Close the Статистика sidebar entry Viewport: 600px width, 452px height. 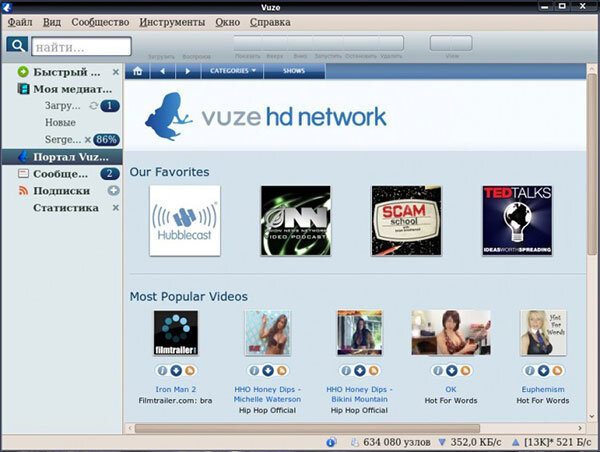pos(116,208)
